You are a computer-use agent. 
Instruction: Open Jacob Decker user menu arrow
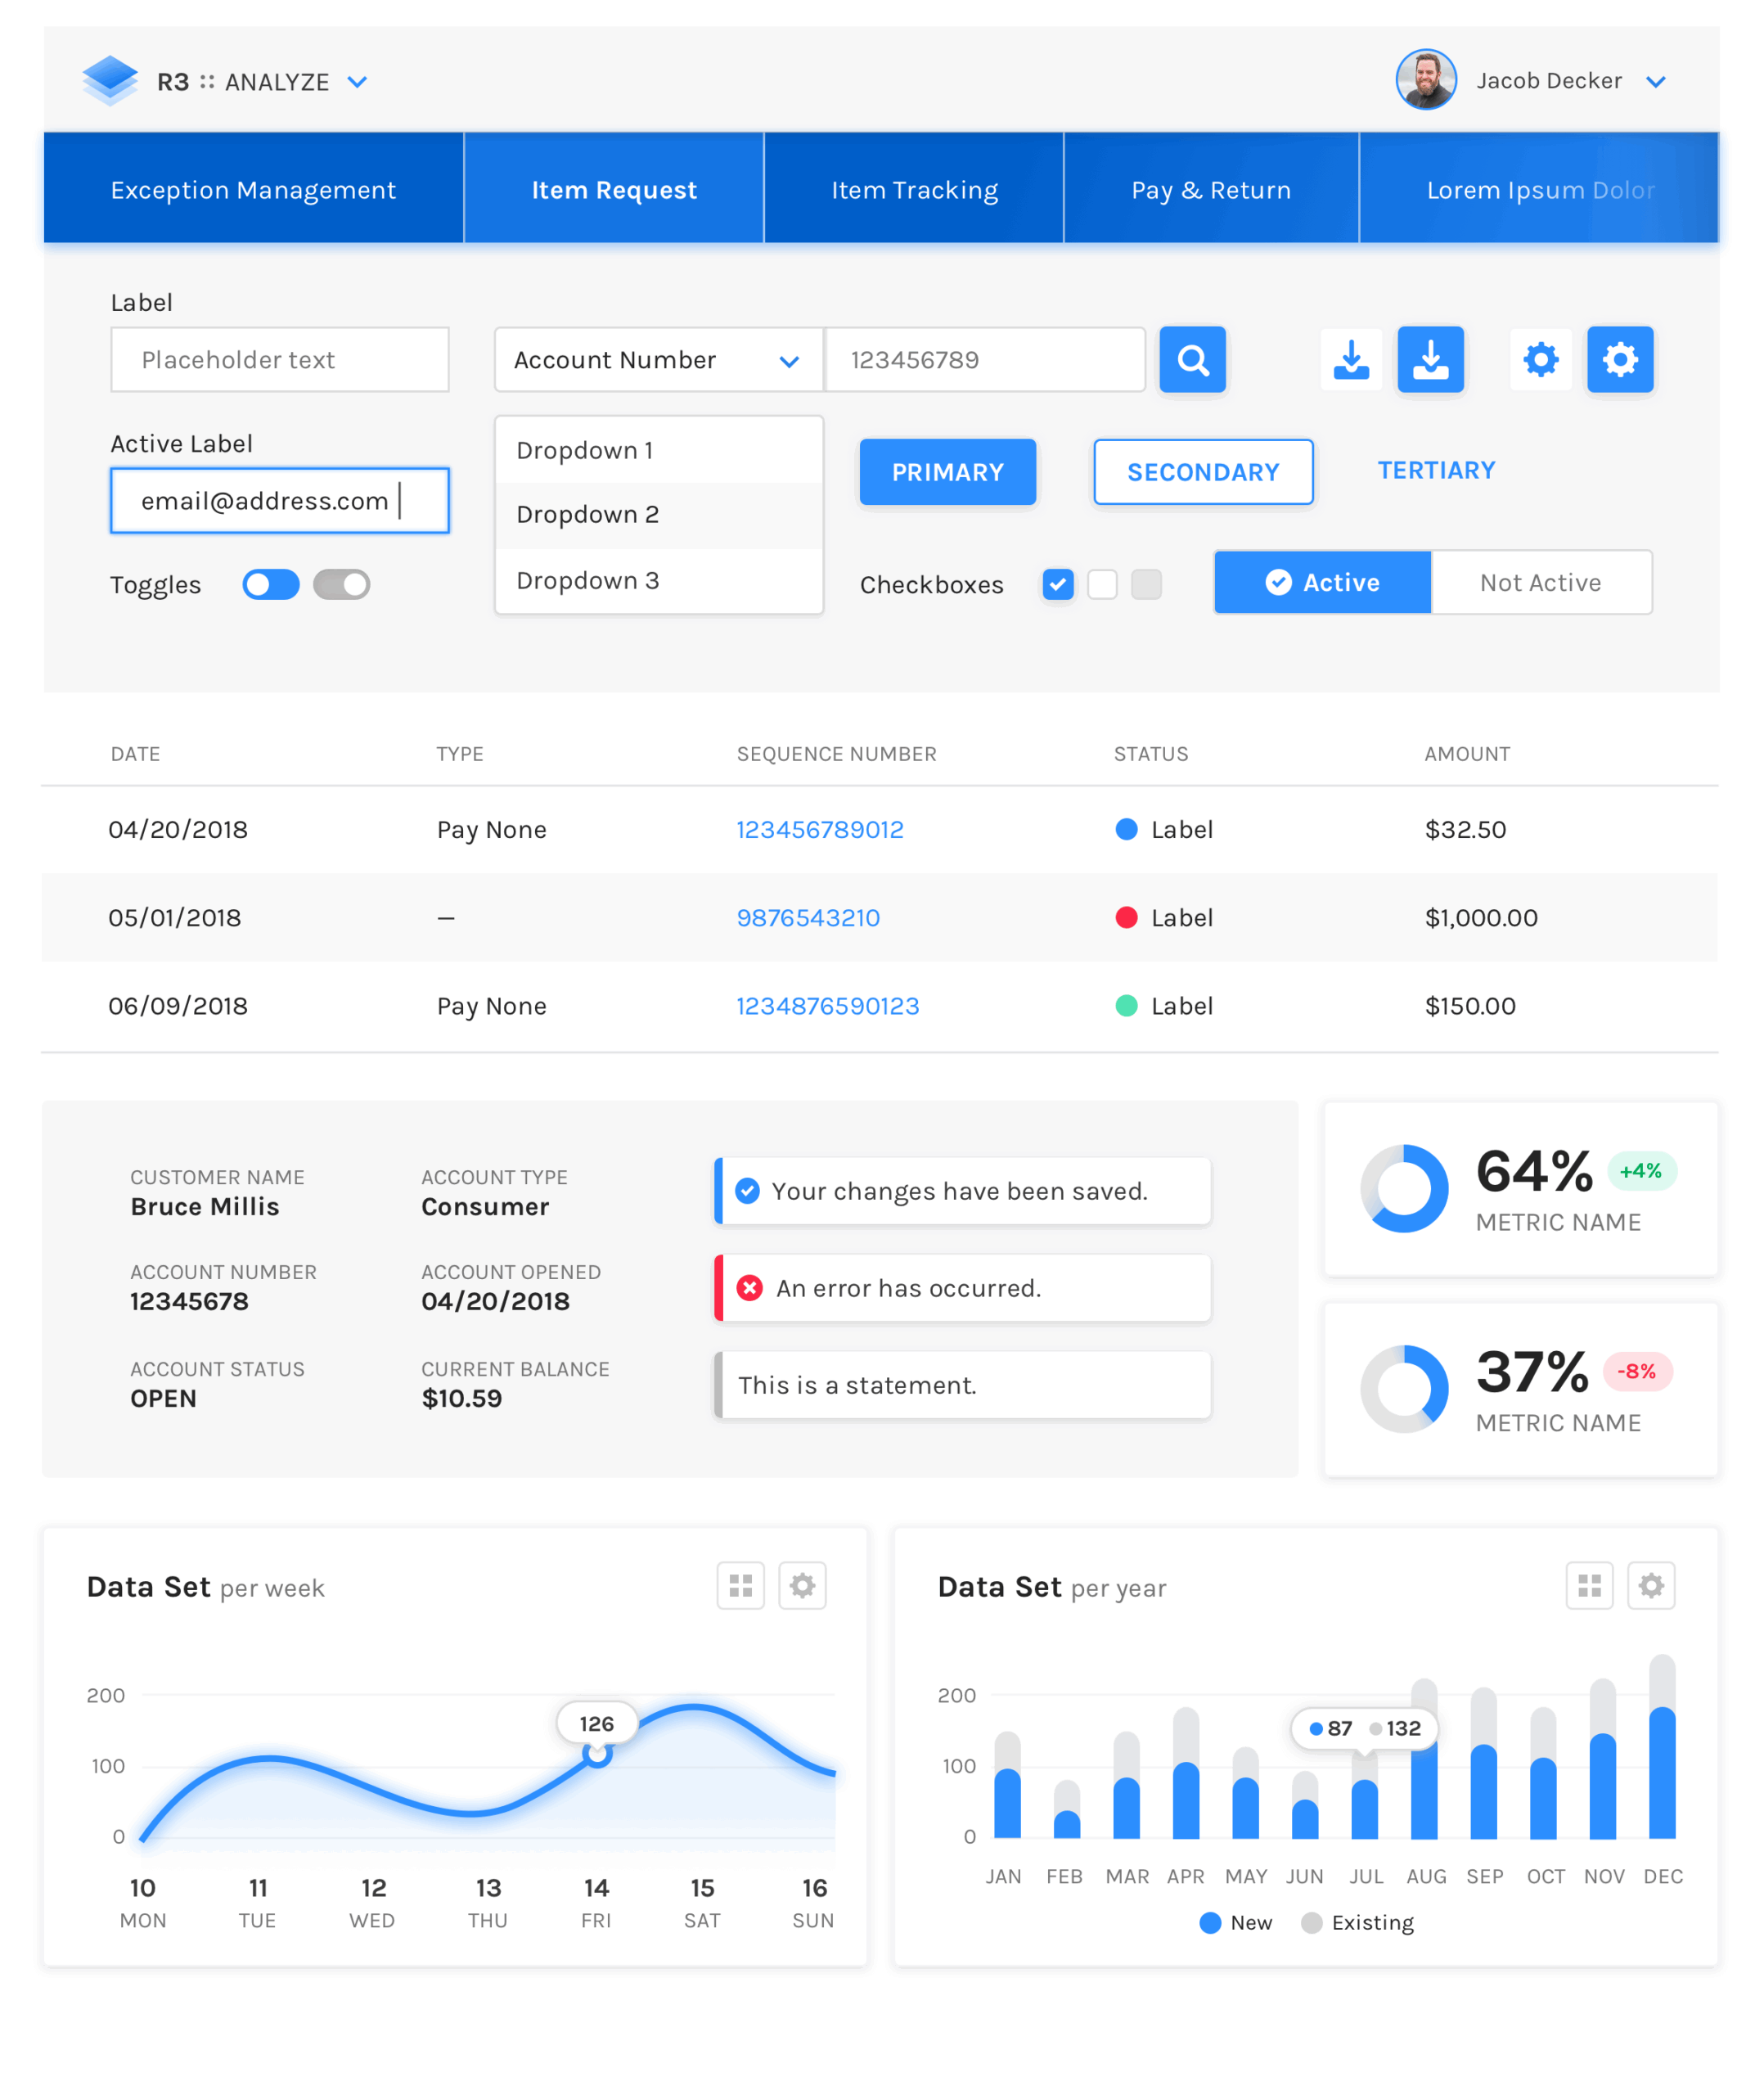click(x=1655, y=82)
